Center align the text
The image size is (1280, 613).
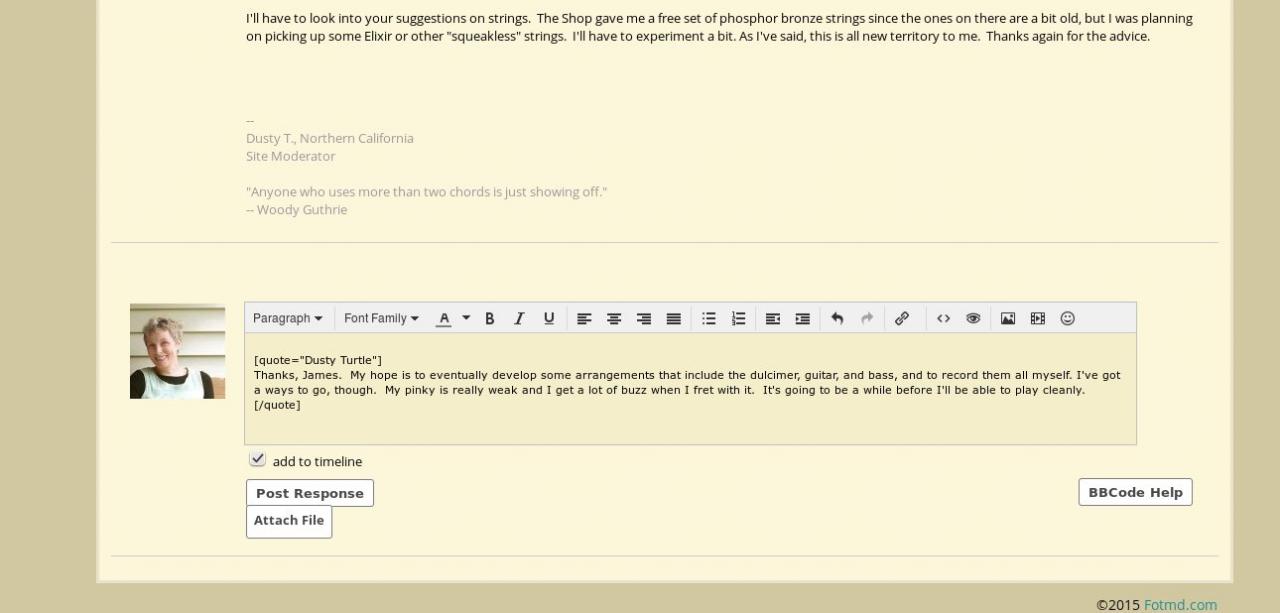[x=614, y=318]
